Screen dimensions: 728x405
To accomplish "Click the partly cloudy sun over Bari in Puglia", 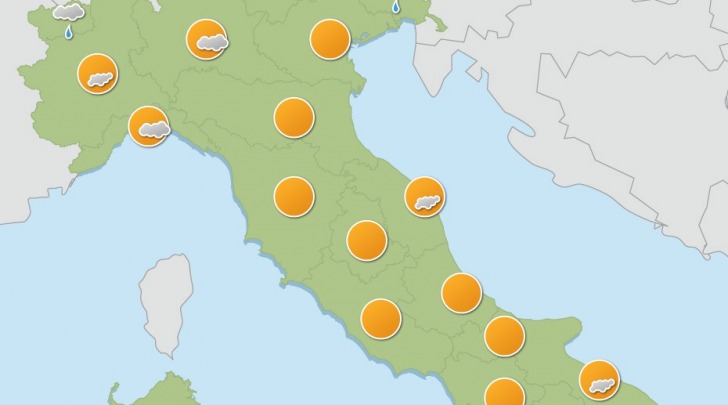I will click(600, 380).
